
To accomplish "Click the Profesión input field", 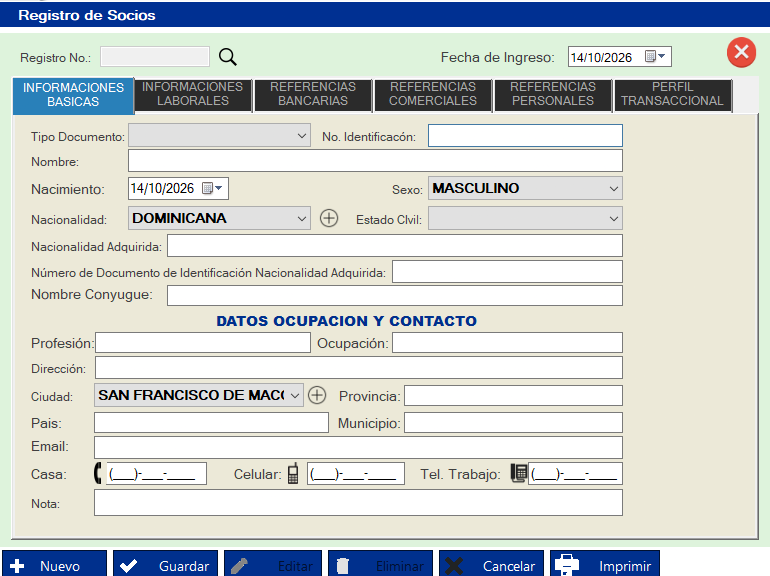I will point(203,342).
